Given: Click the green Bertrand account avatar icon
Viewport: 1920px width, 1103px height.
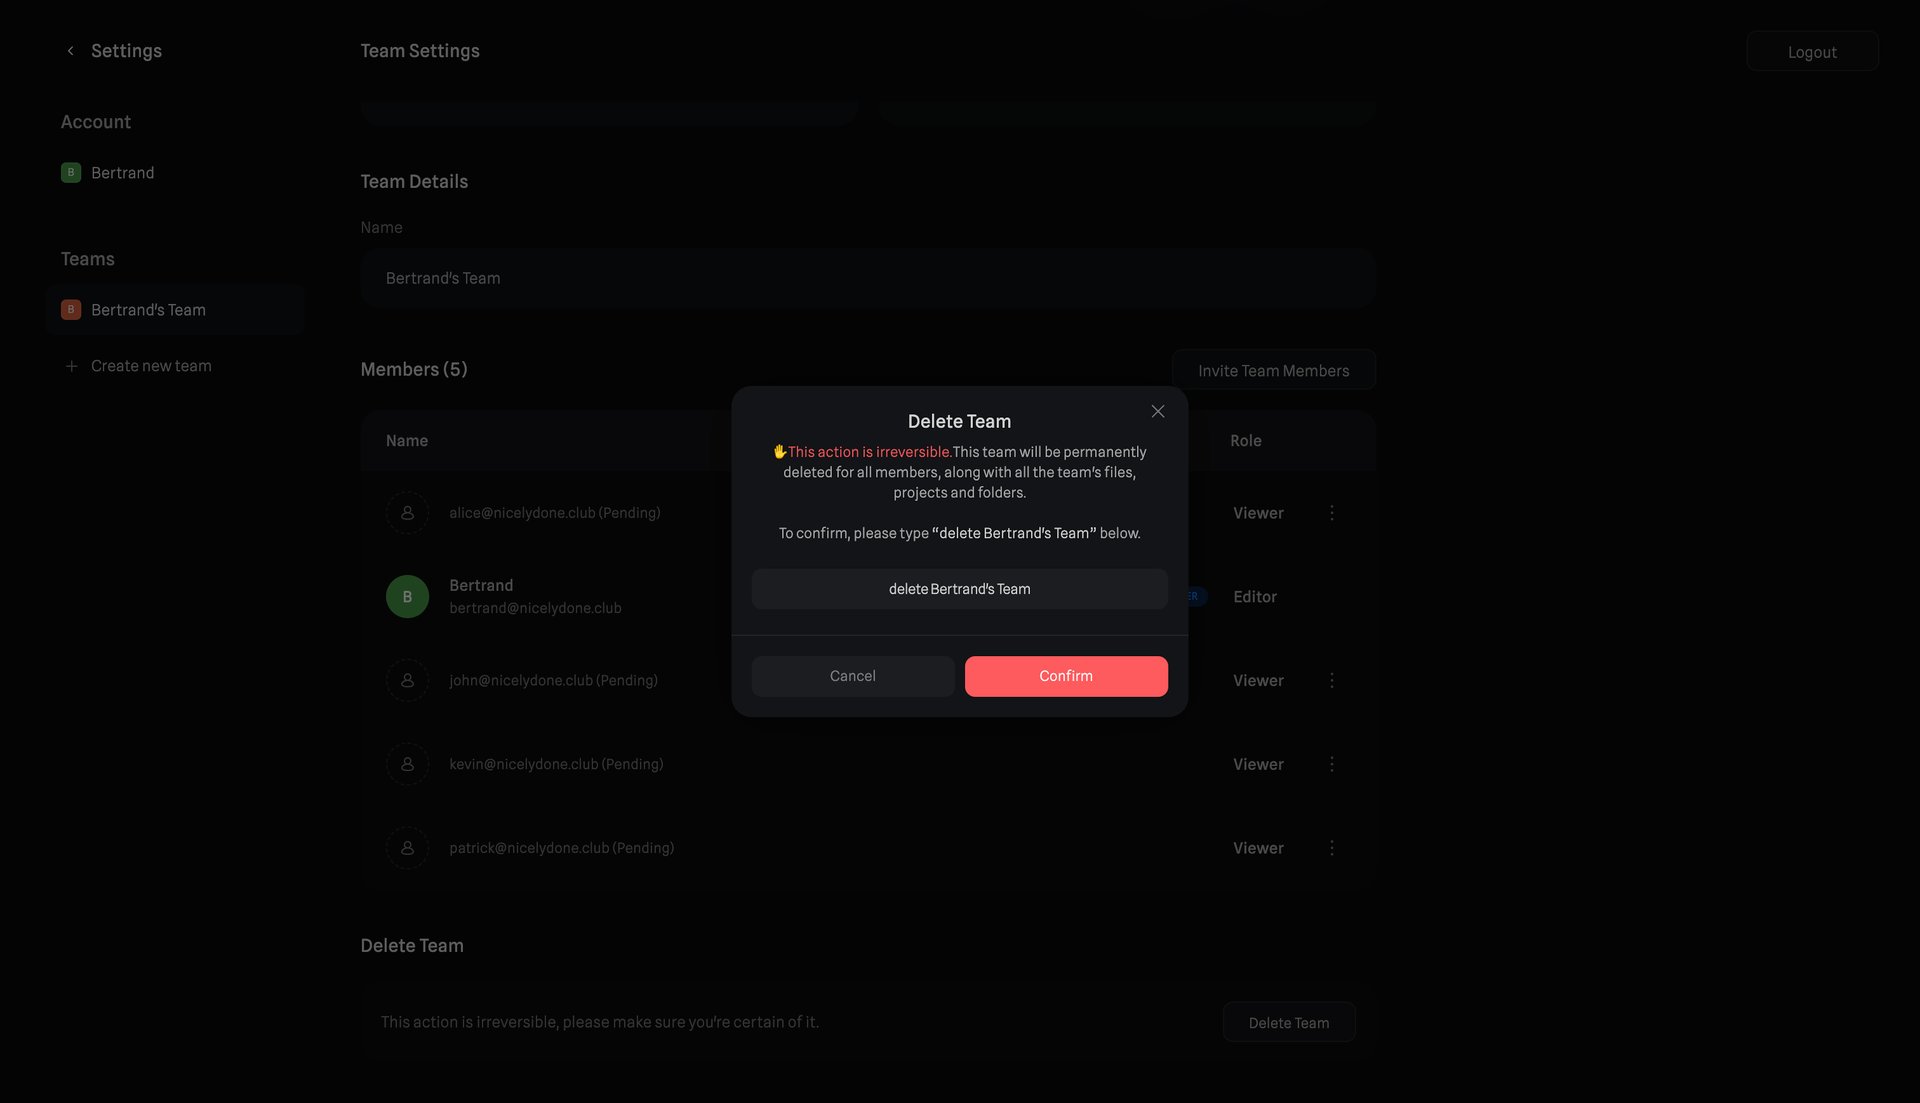Looking at the screenshot, I should tap(70, 172).
